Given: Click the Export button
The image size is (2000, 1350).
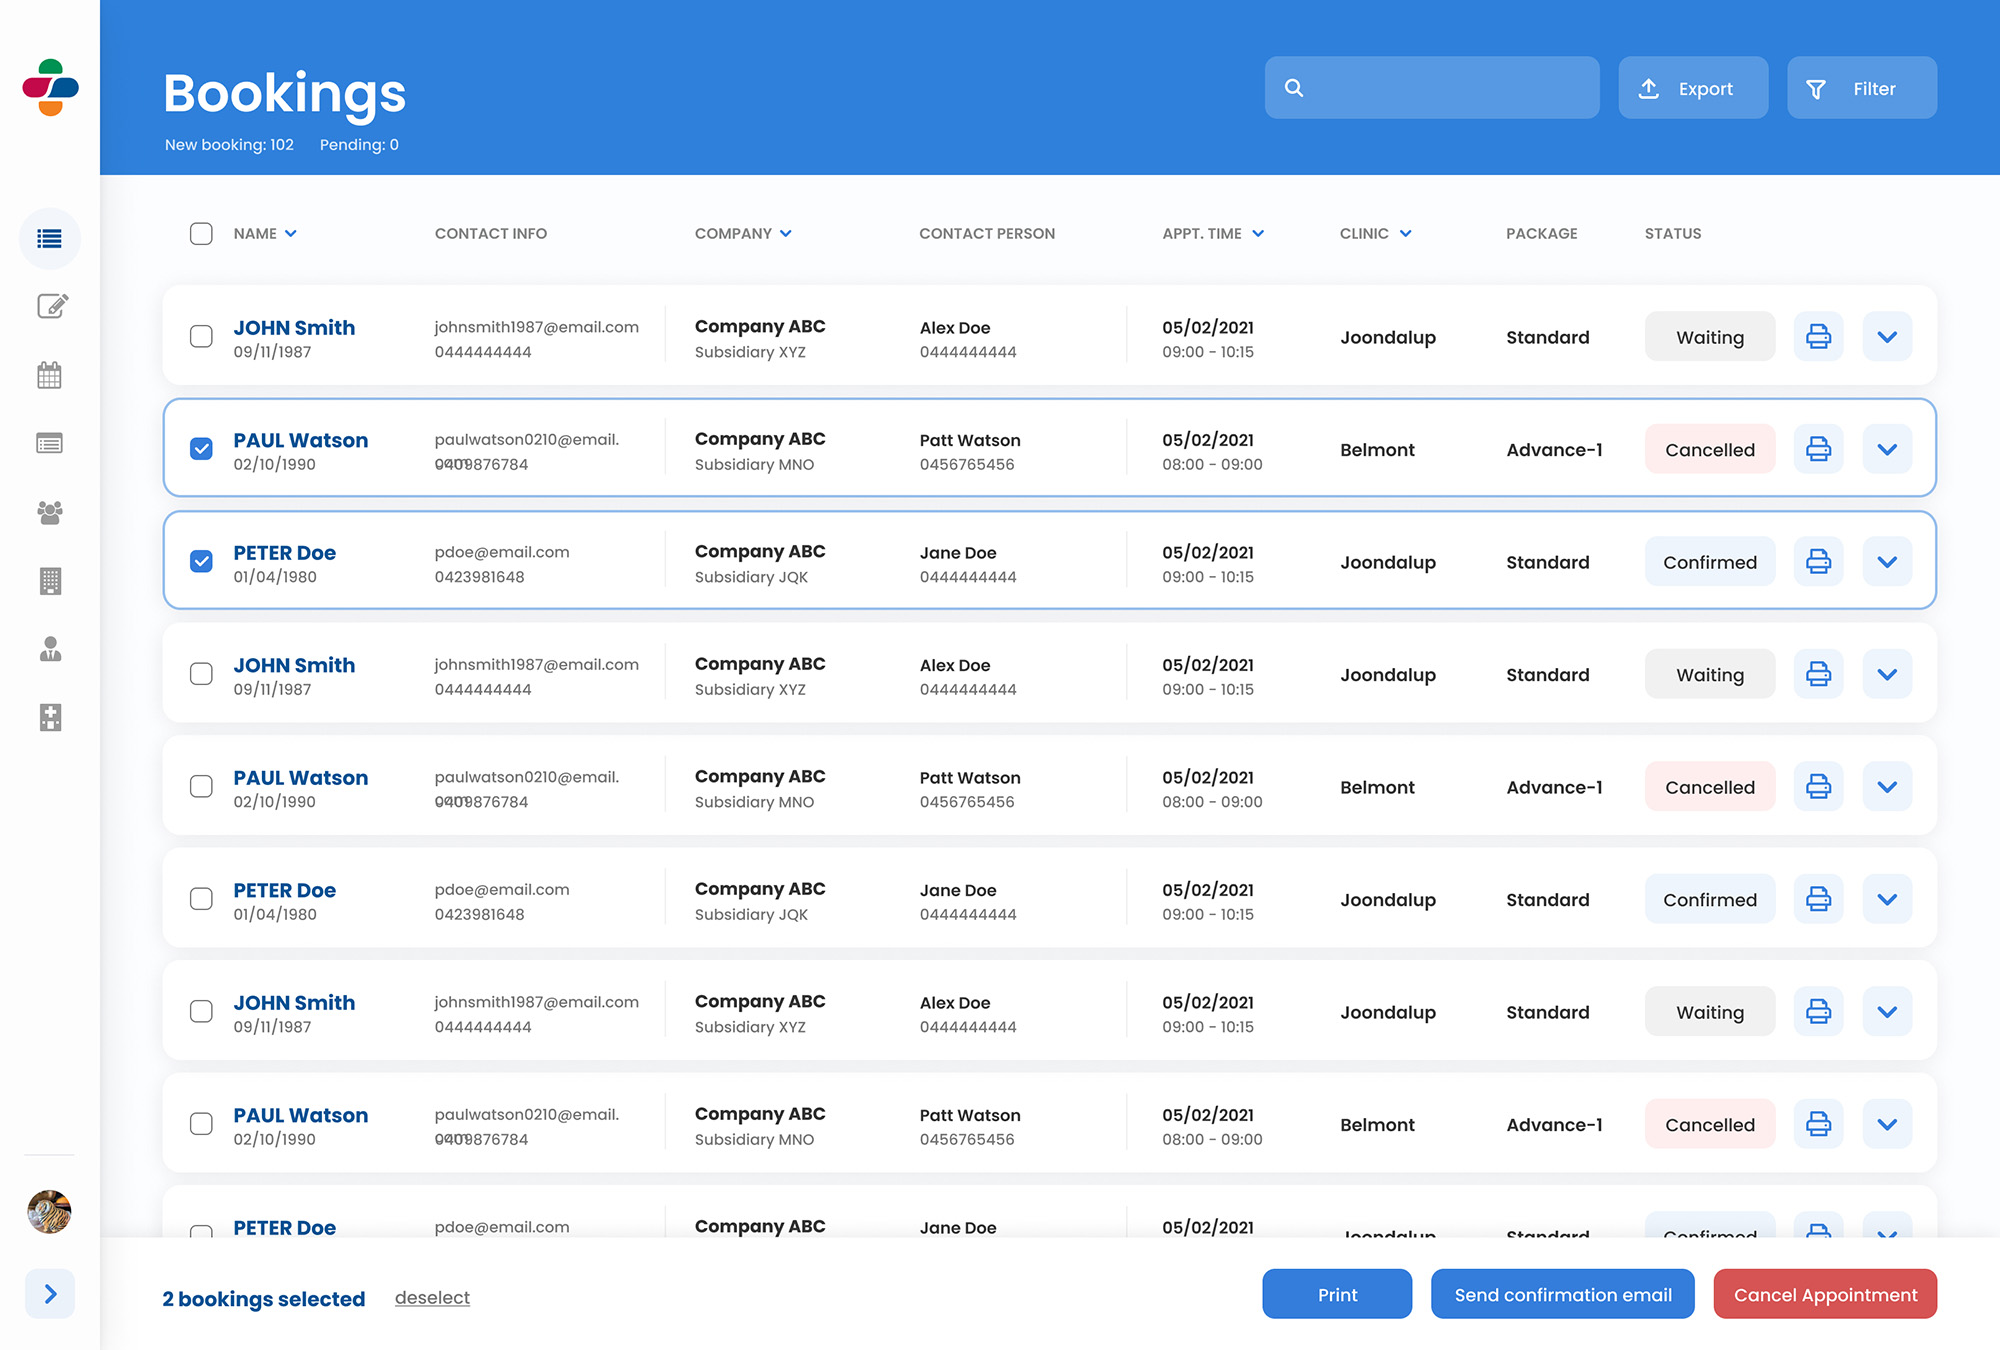Looking at the screenshot, I should click(x=1693, y=88).
